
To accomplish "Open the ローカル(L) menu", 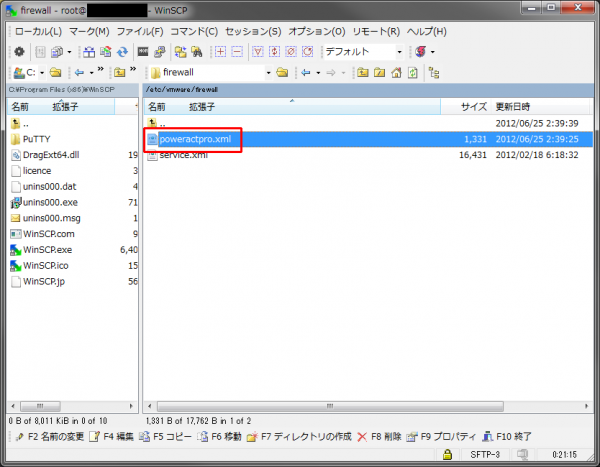I will click(x=38, y=31).
